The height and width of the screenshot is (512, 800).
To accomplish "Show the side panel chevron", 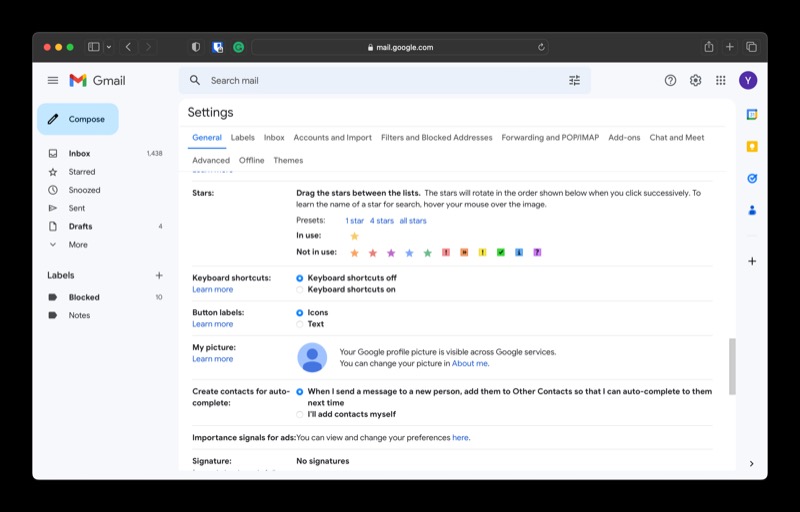I will click(x=752, y=464).
